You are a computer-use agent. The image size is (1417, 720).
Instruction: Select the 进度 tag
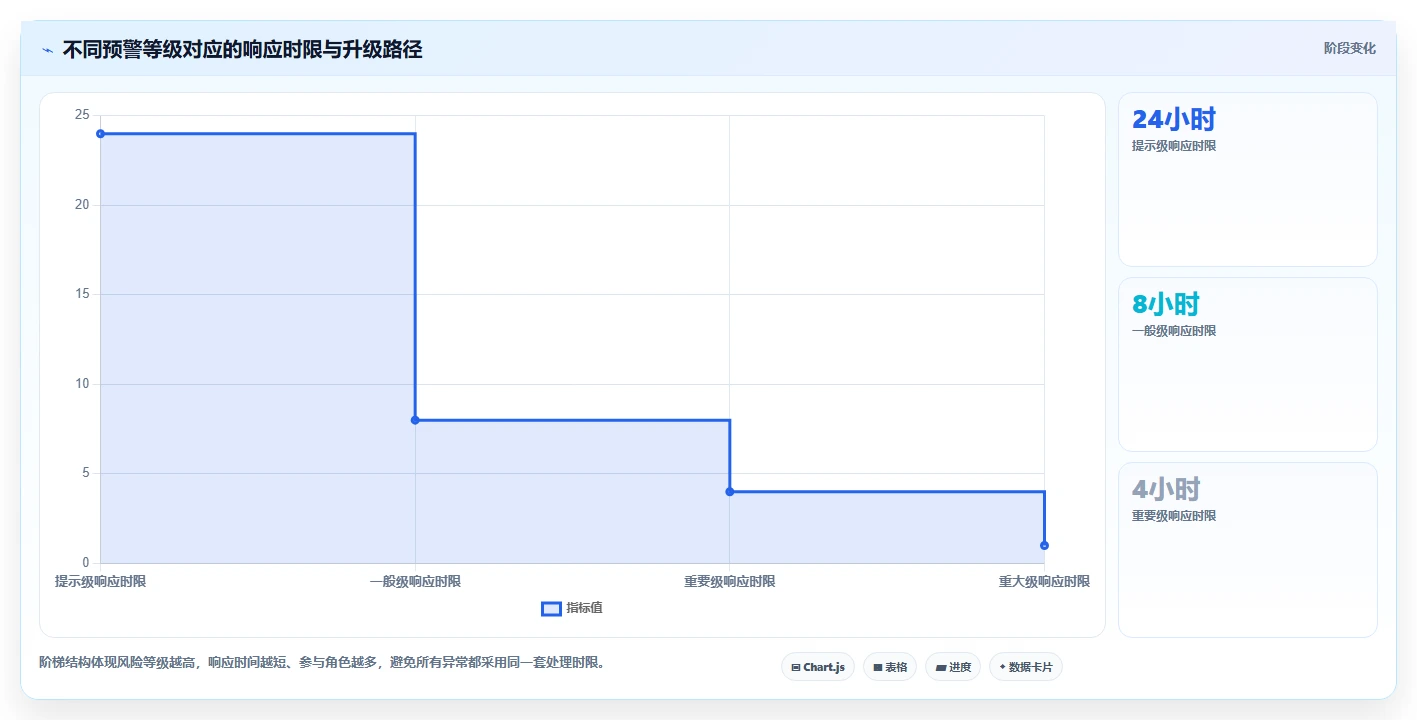coord(952,667)
